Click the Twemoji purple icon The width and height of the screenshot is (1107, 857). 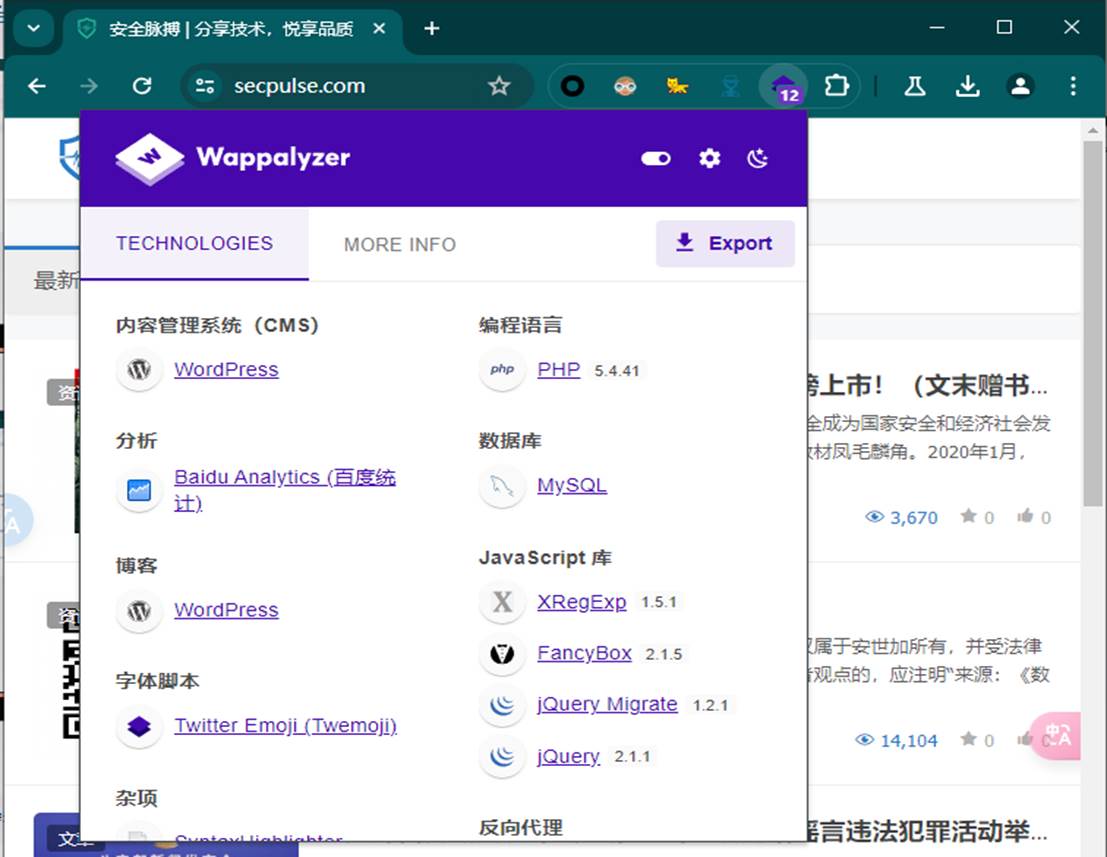click(x=139, y=726)
